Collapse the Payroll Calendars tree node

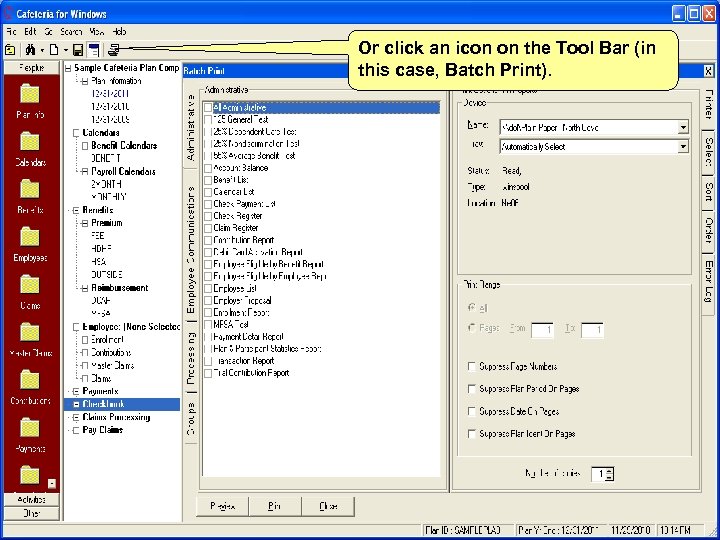coord(84,172)
